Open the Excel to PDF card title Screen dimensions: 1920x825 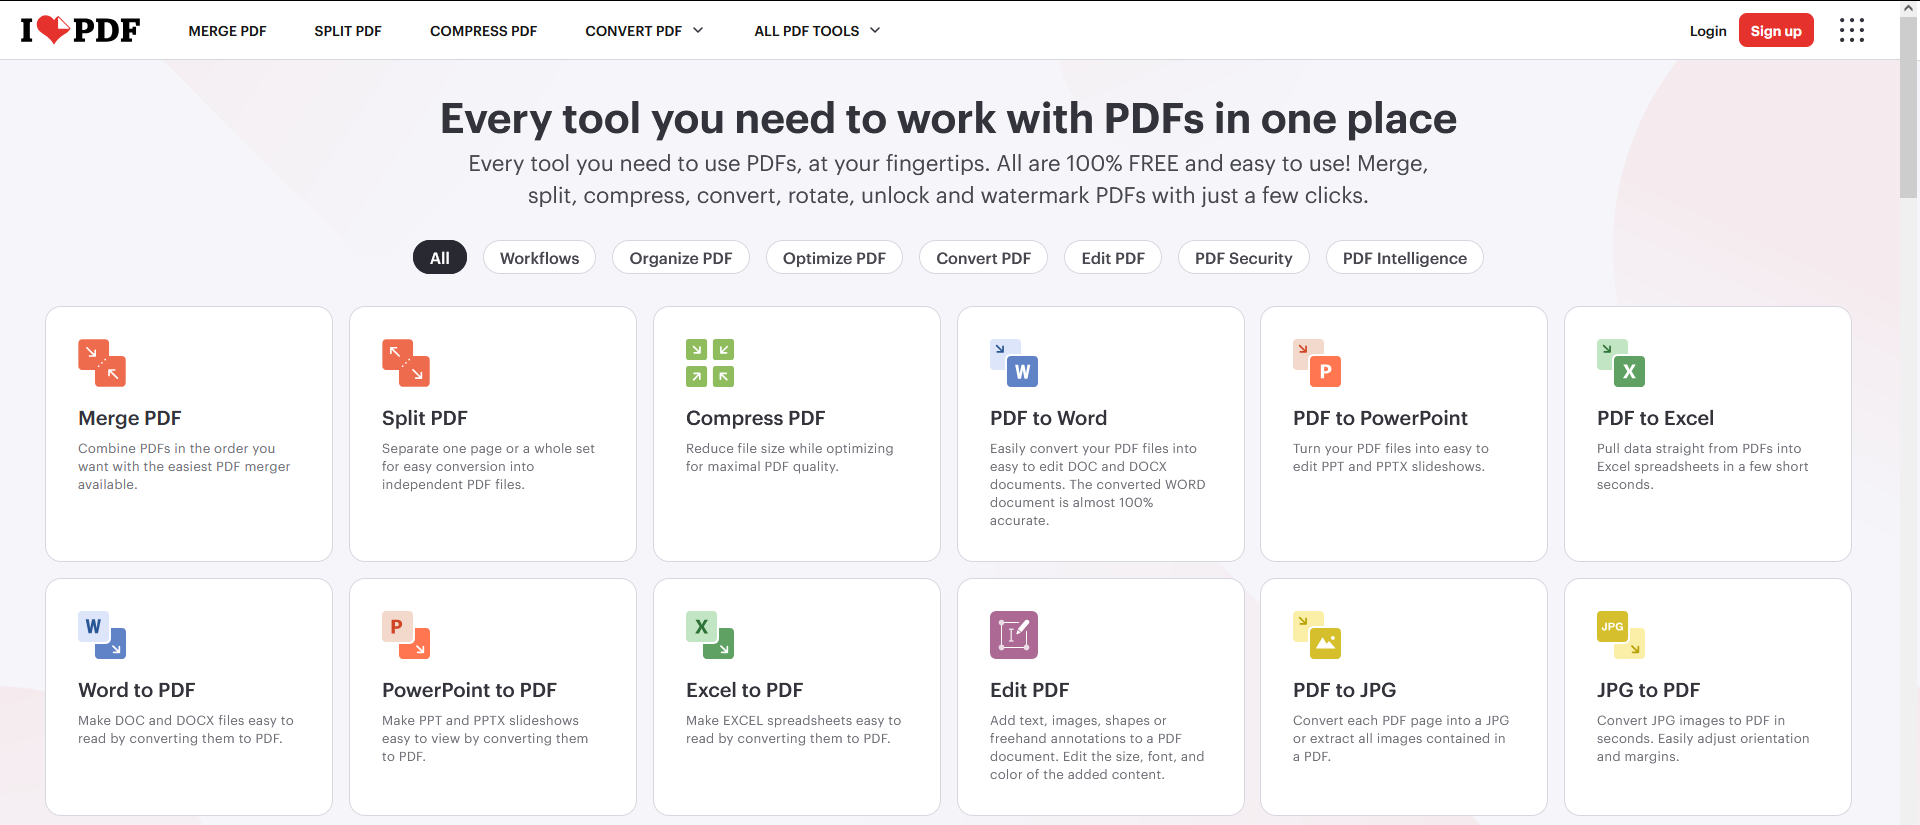(744, 690)
